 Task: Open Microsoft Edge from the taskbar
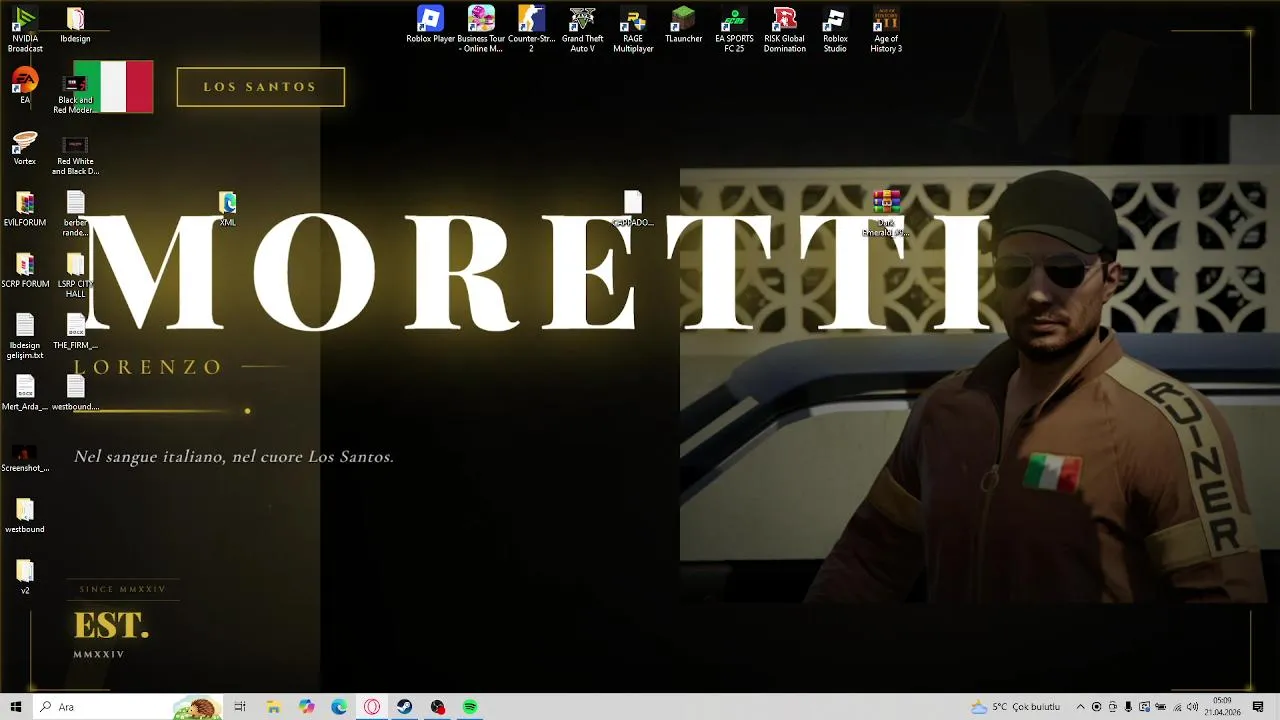[339, 707]
